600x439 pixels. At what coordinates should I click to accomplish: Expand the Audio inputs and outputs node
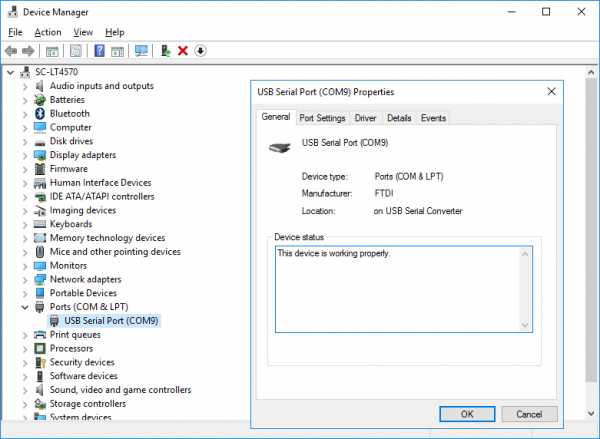click(25, 86)
